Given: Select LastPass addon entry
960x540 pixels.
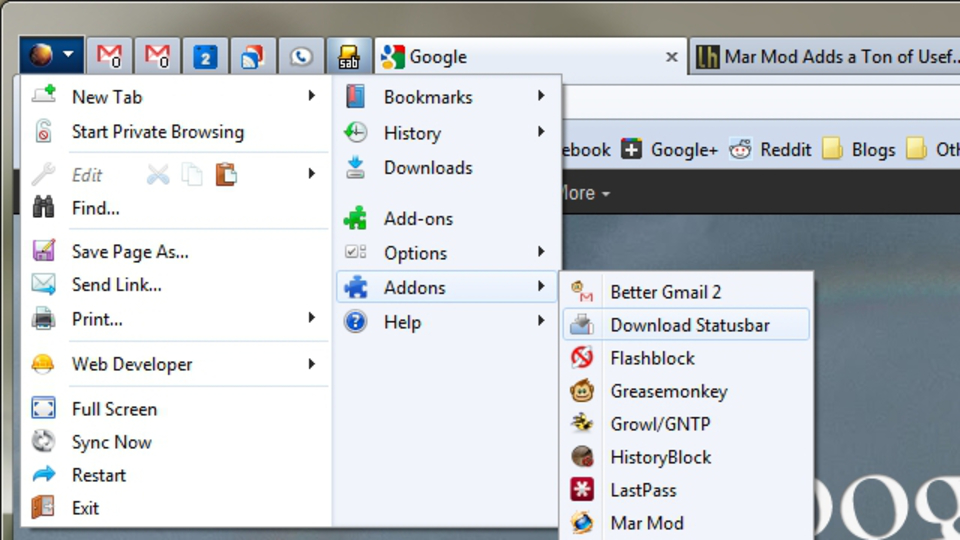Looking at the screenshot, I should [686, 490].
